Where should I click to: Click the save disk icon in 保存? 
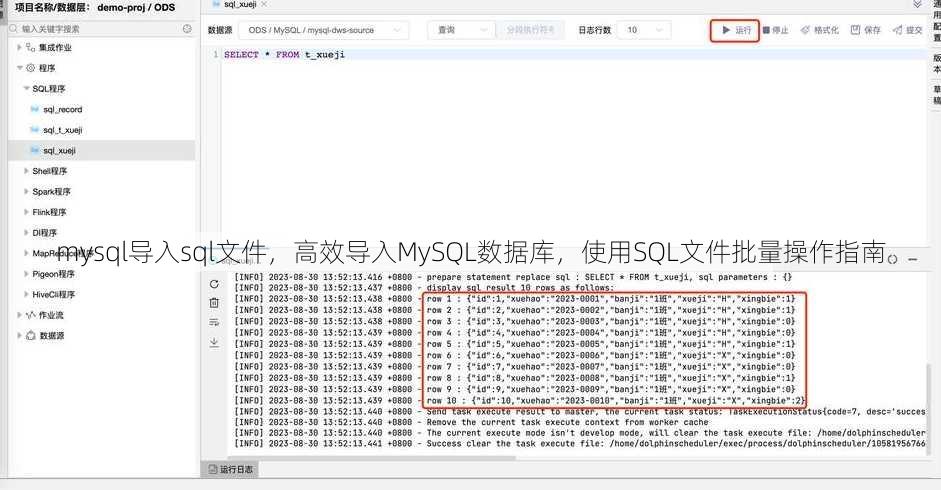(x=855, y=30)
